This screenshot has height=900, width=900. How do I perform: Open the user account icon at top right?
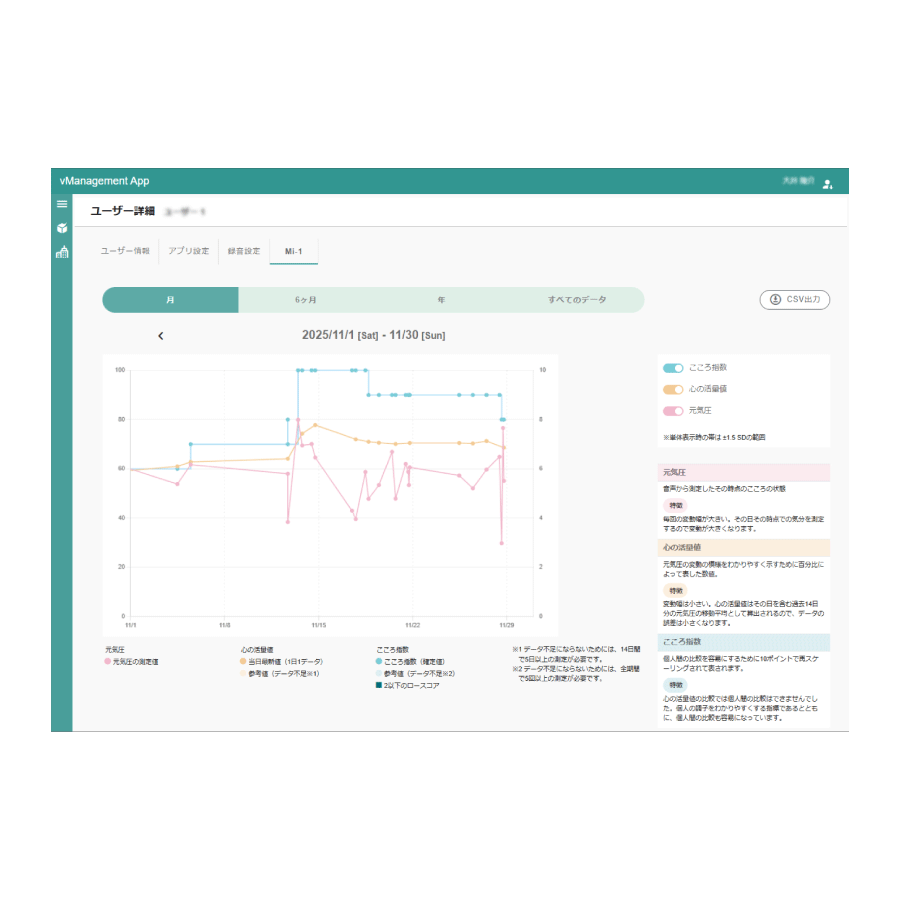(x=827, y=183)
